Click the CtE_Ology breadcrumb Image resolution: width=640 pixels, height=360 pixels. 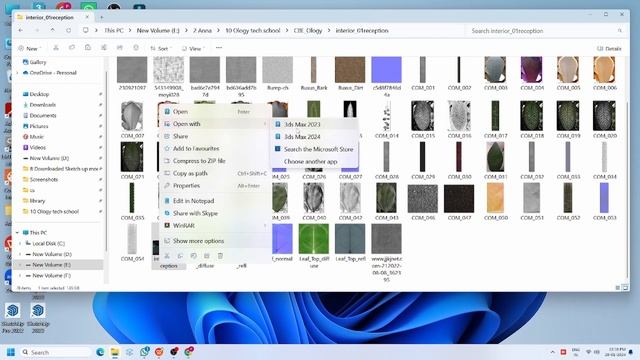[308, 31]
